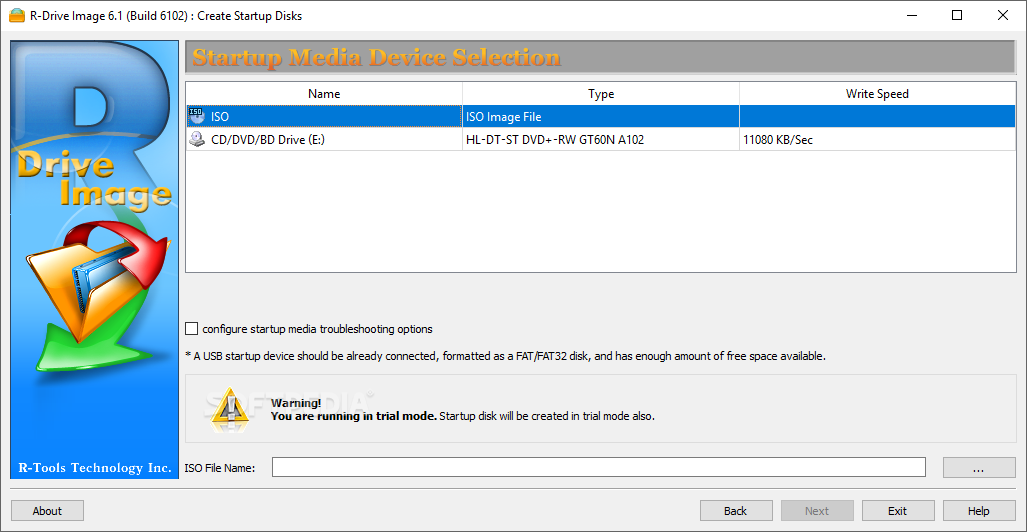Click the '11080 KB/Sec' write speed cell

pyautogui.click(x=878, y=139)
